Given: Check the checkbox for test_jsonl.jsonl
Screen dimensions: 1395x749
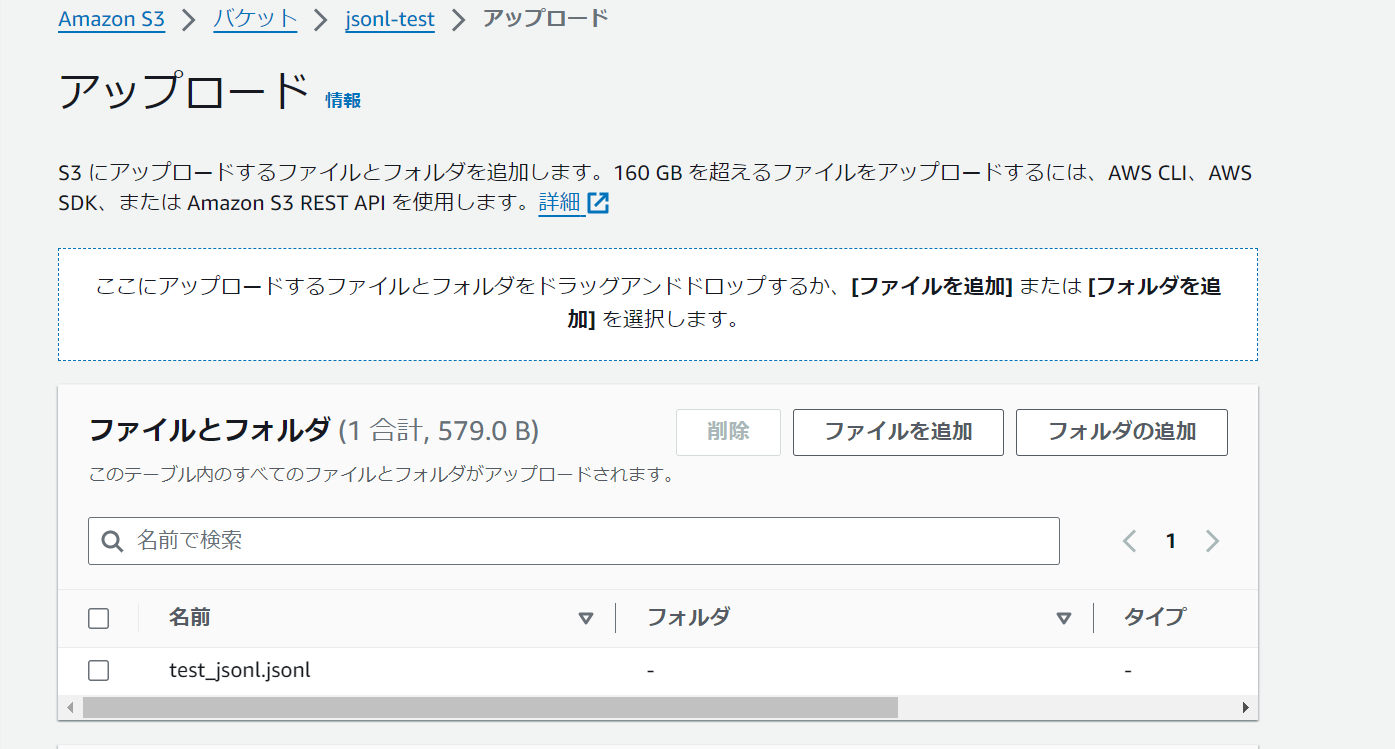Looking at the screenshot, I should (x=98, y=670).
